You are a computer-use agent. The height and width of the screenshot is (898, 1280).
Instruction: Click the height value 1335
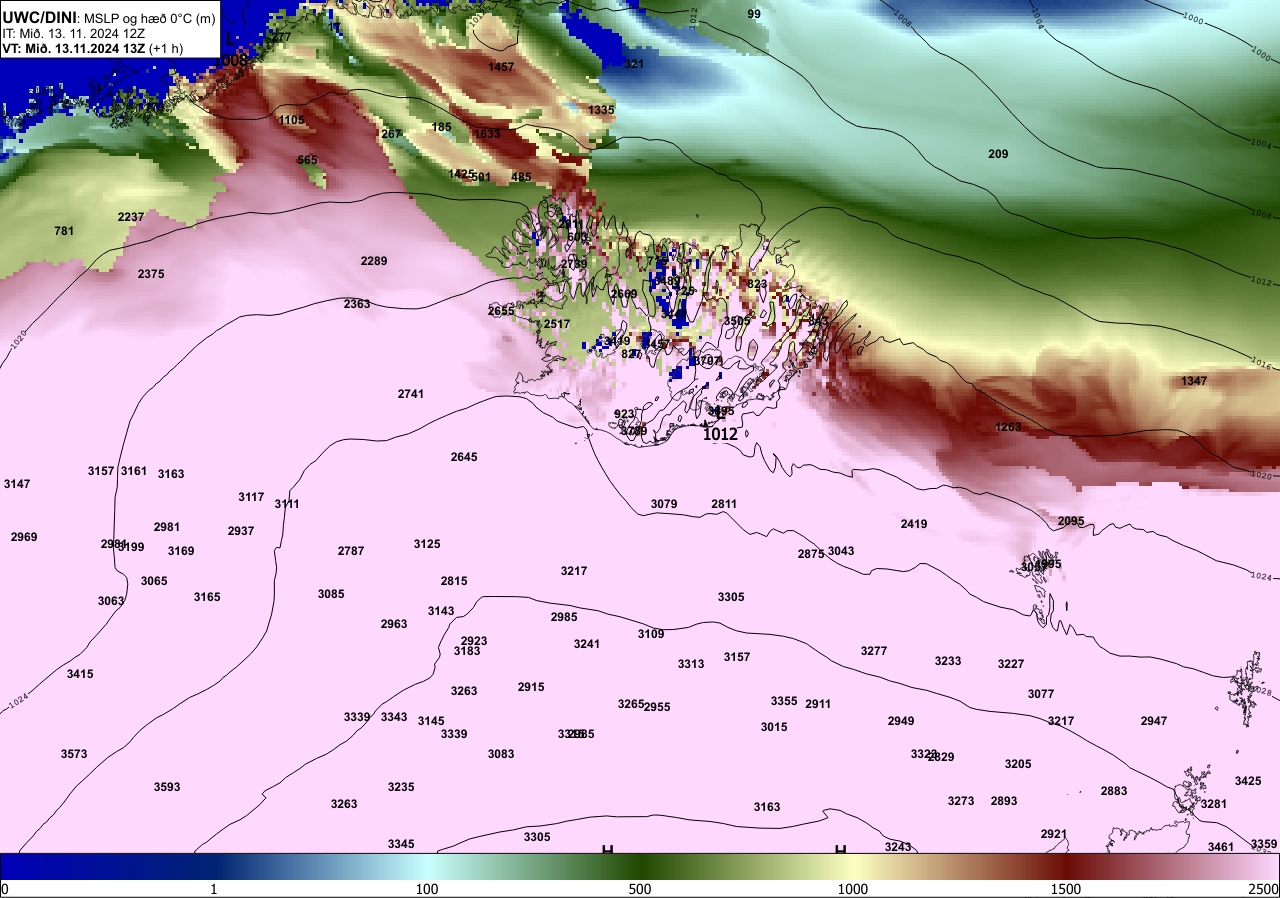tap(601, 110)
